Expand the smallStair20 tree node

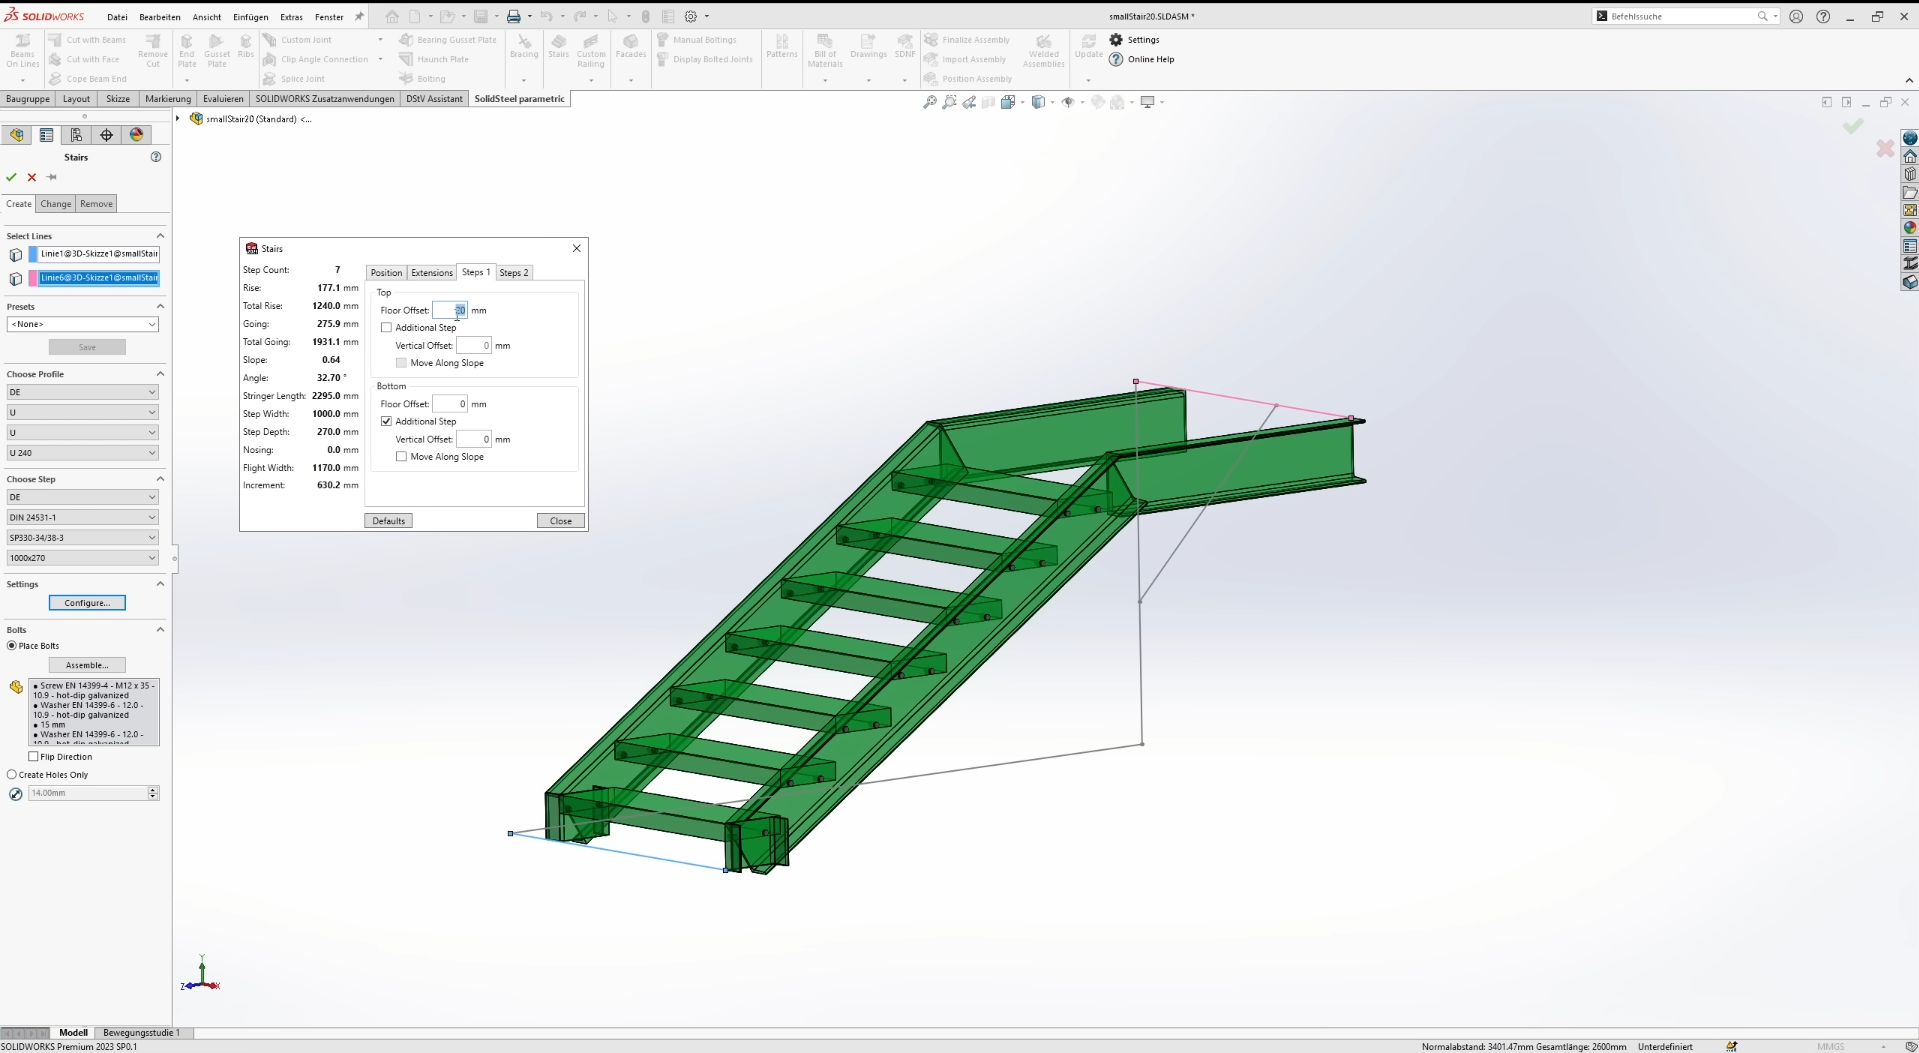pos(178,119)
